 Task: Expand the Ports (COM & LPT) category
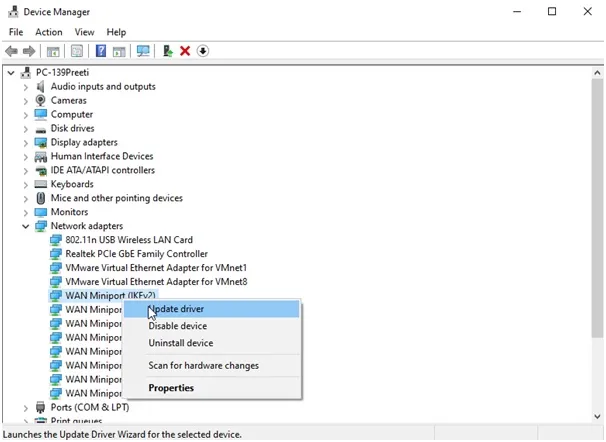click(26, 408)
